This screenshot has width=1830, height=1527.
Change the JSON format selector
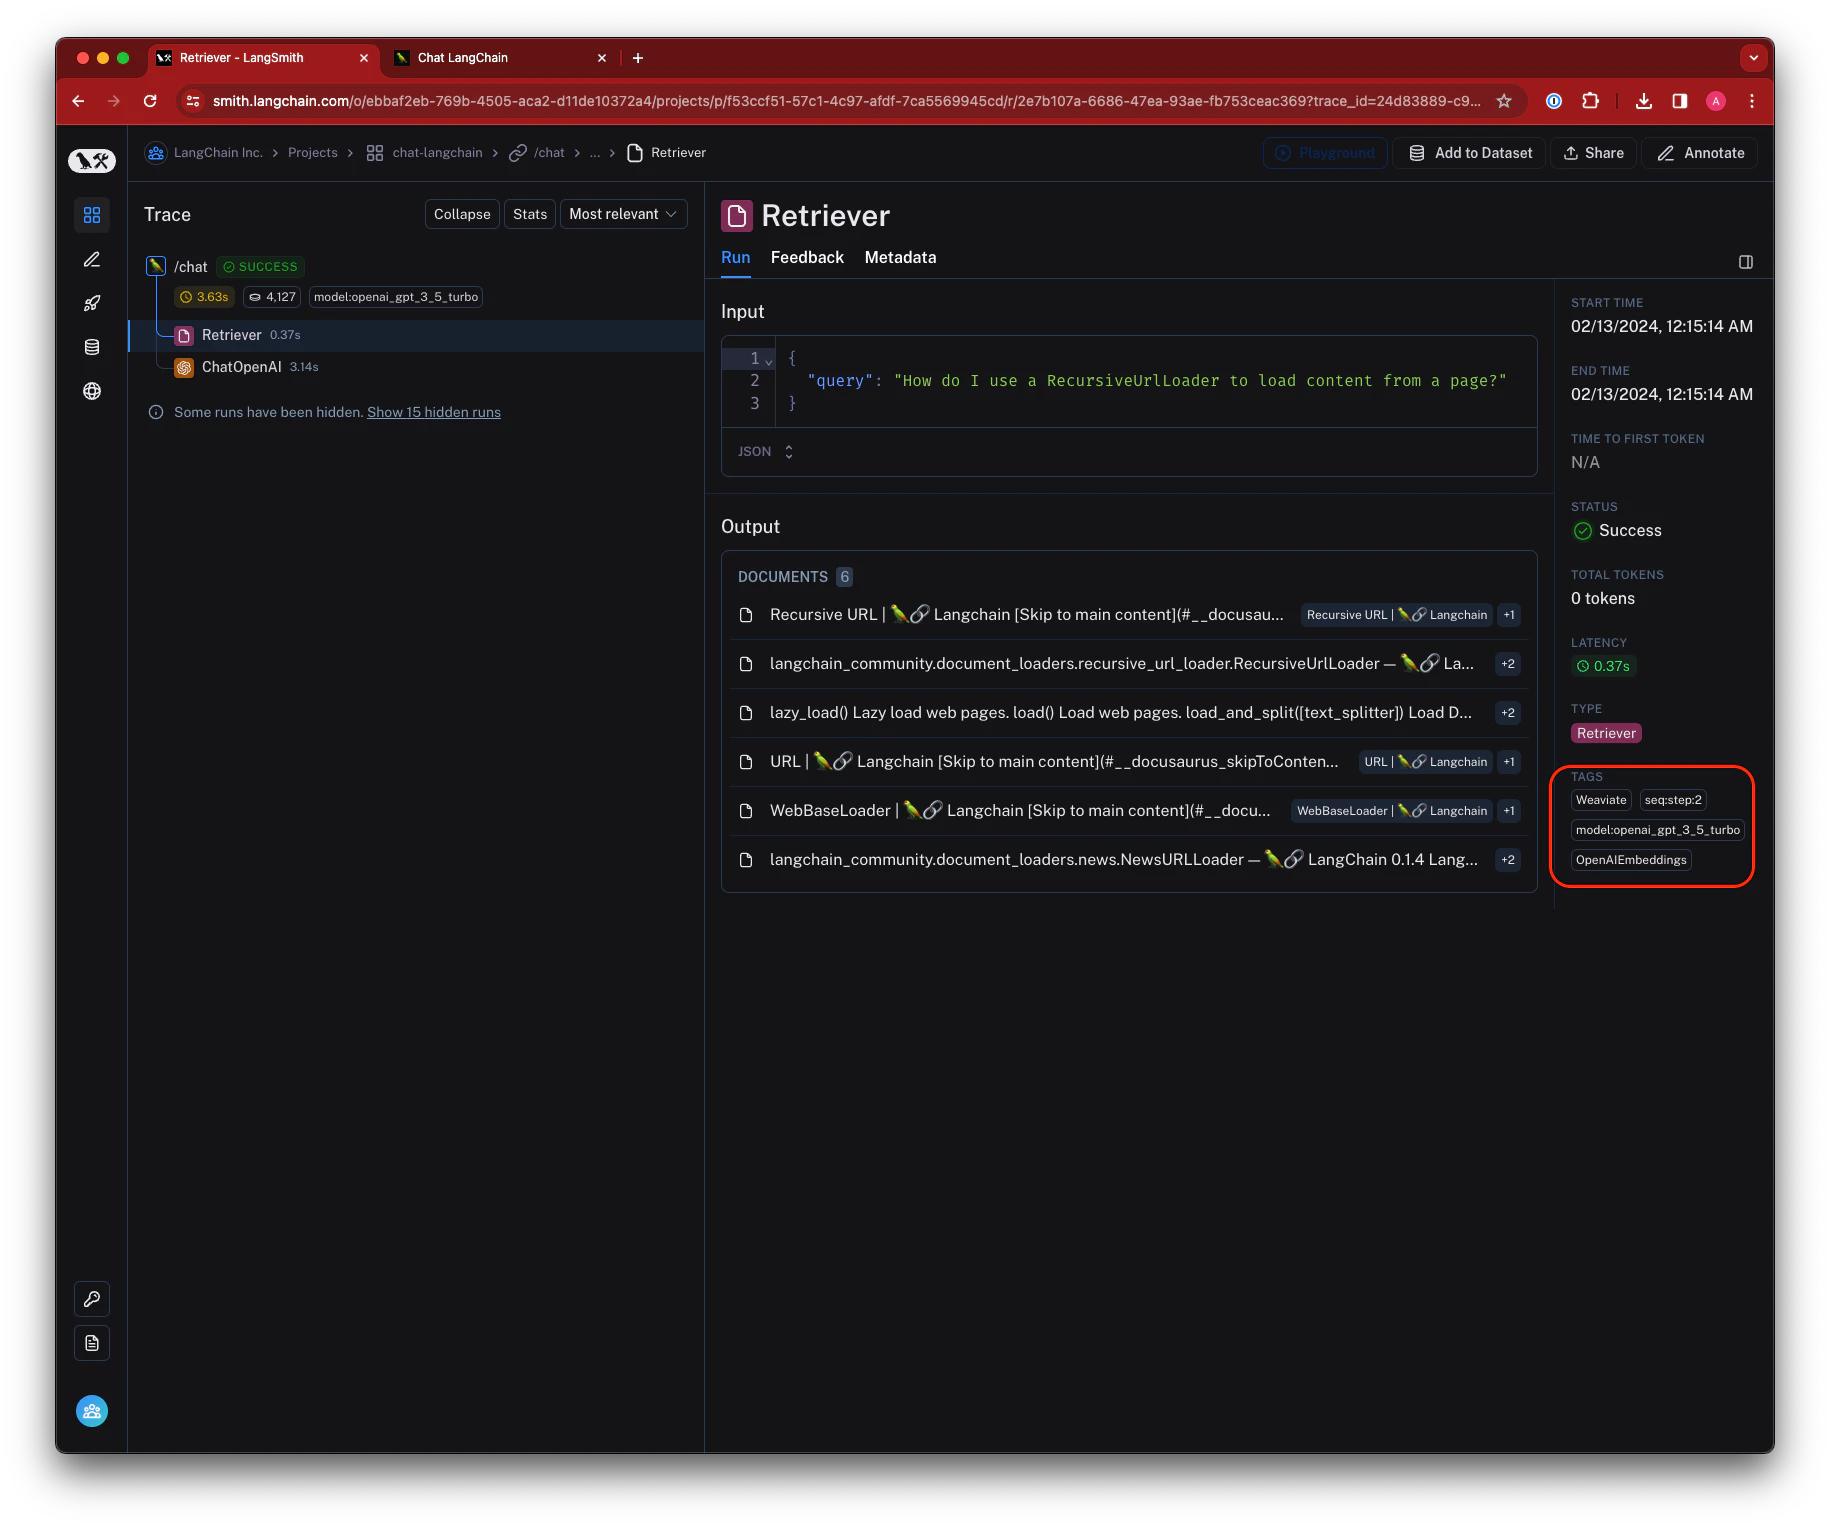[766, 452]
